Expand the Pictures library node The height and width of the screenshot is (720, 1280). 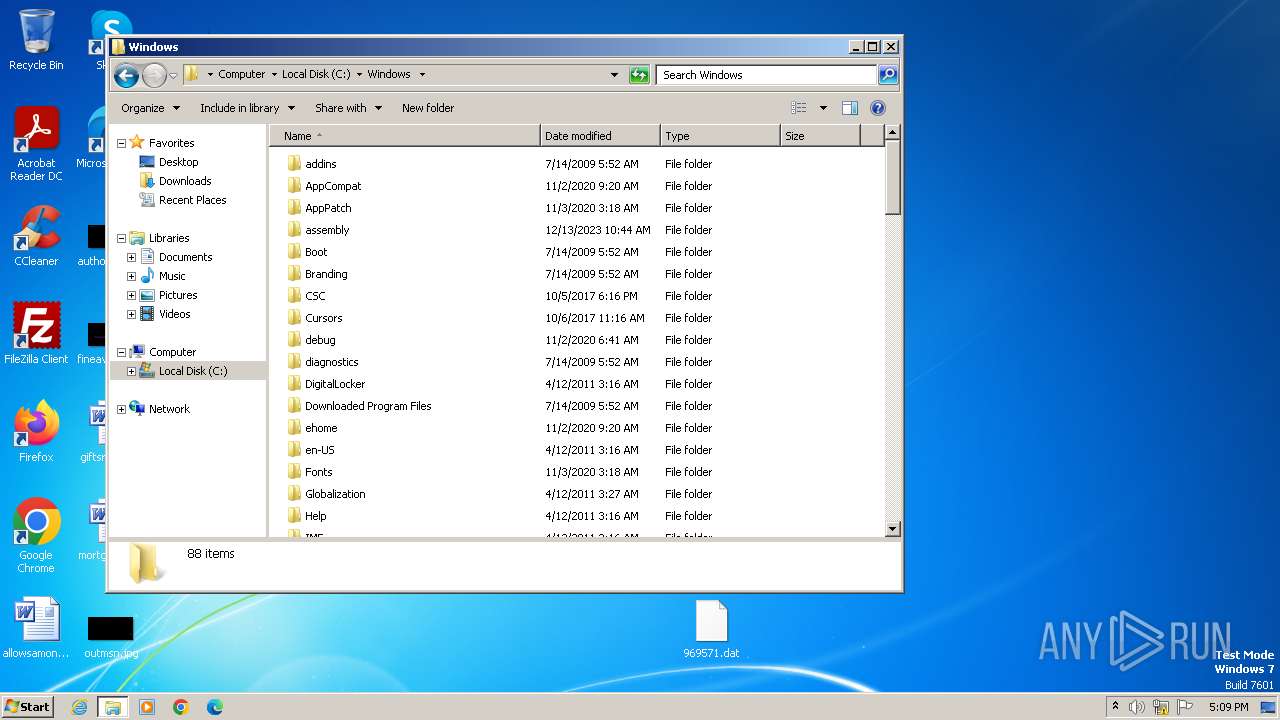tap(131, 295)
